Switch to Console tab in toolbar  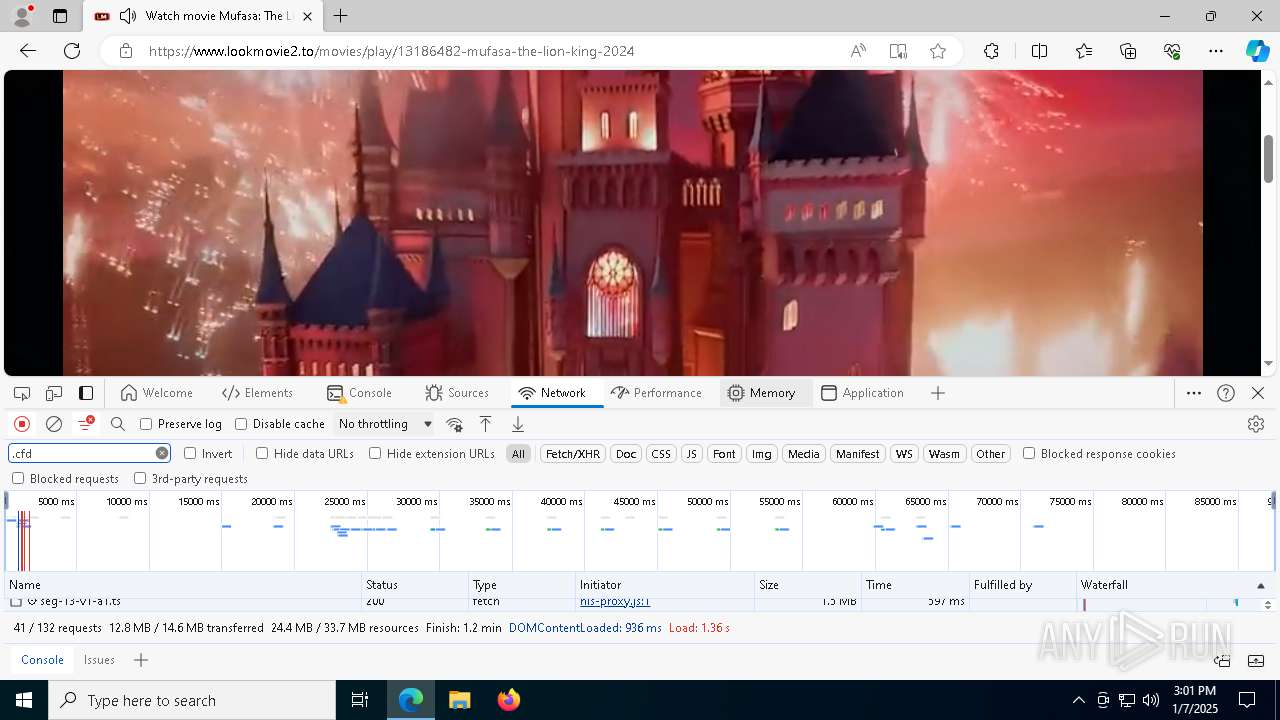(359, 393)
